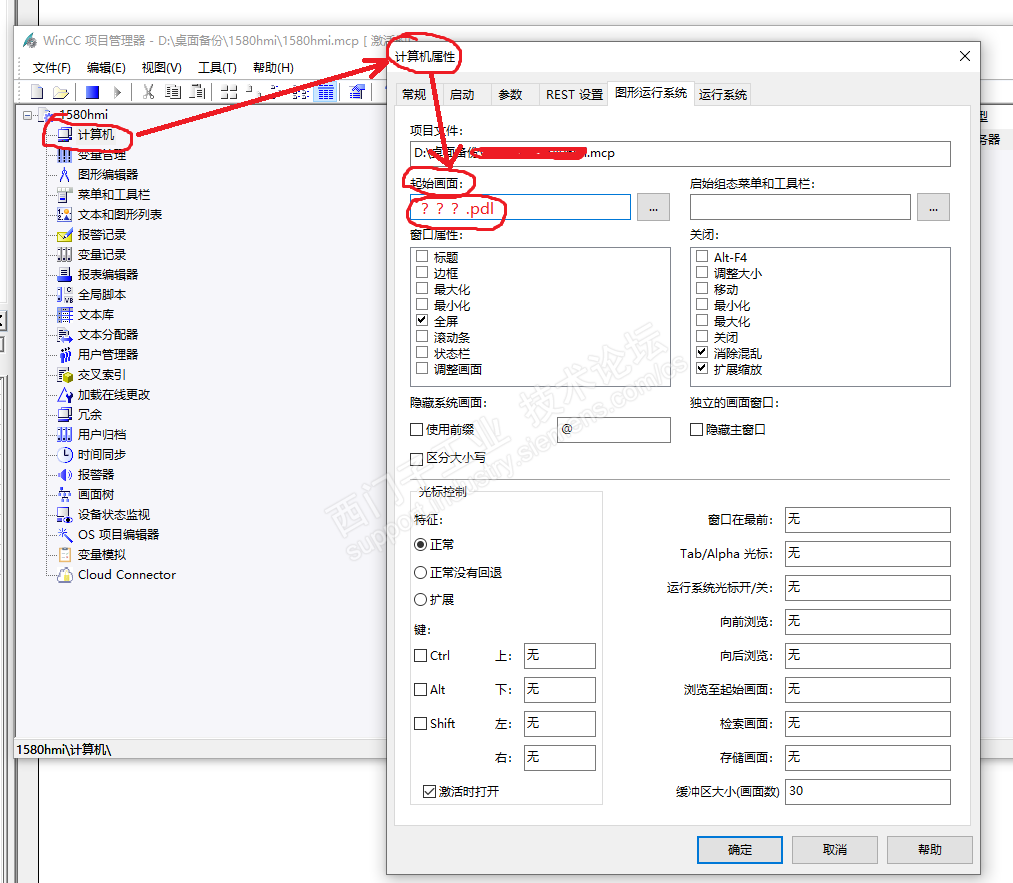
Task: Click the Details view toolbar icon
Action: coord(326,92)
